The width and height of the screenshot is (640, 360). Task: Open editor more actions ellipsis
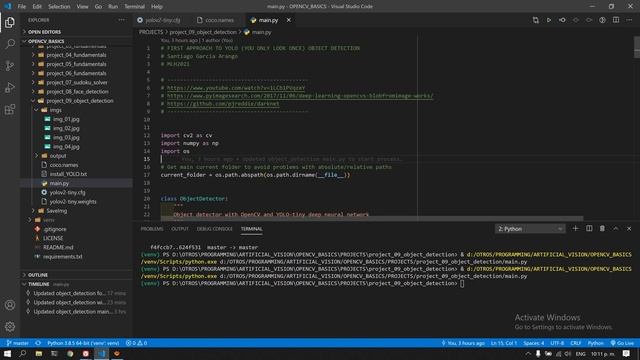[x=629, y=20]
